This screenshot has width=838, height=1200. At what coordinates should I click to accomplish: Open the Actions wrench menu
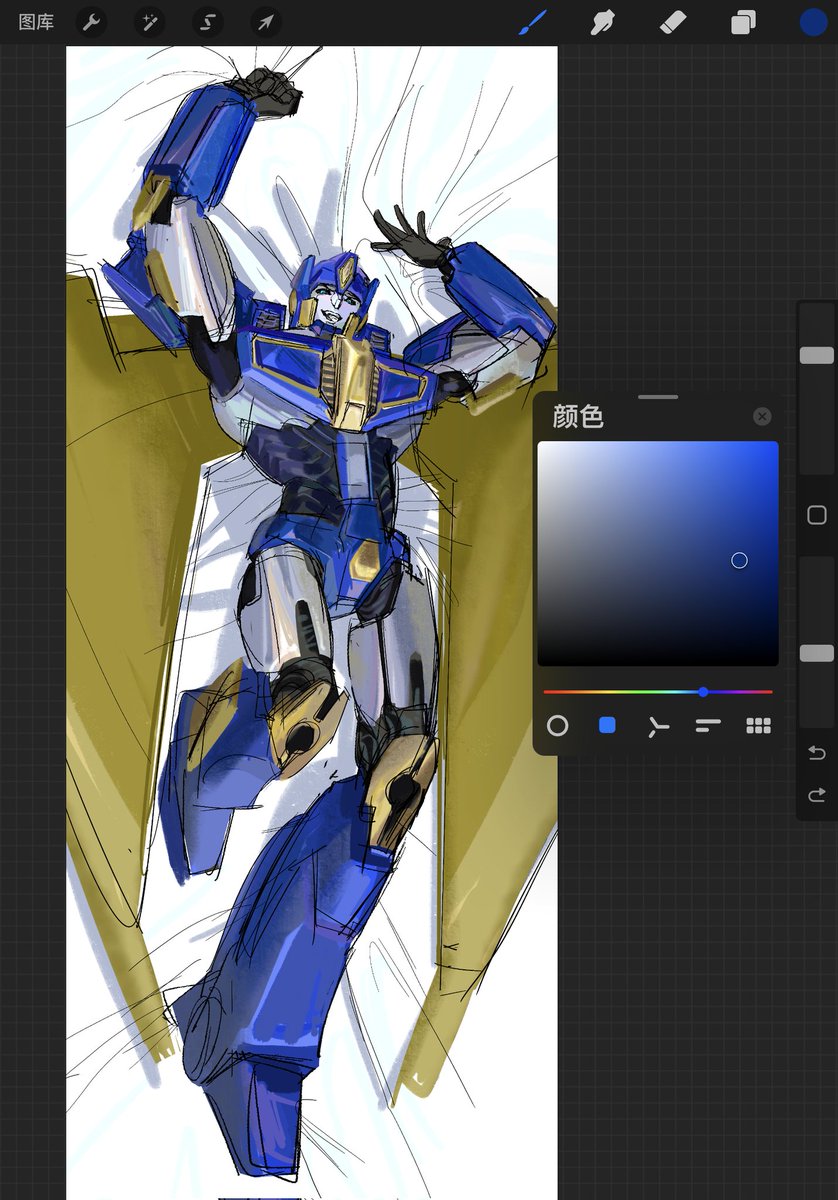pos(92,22)
